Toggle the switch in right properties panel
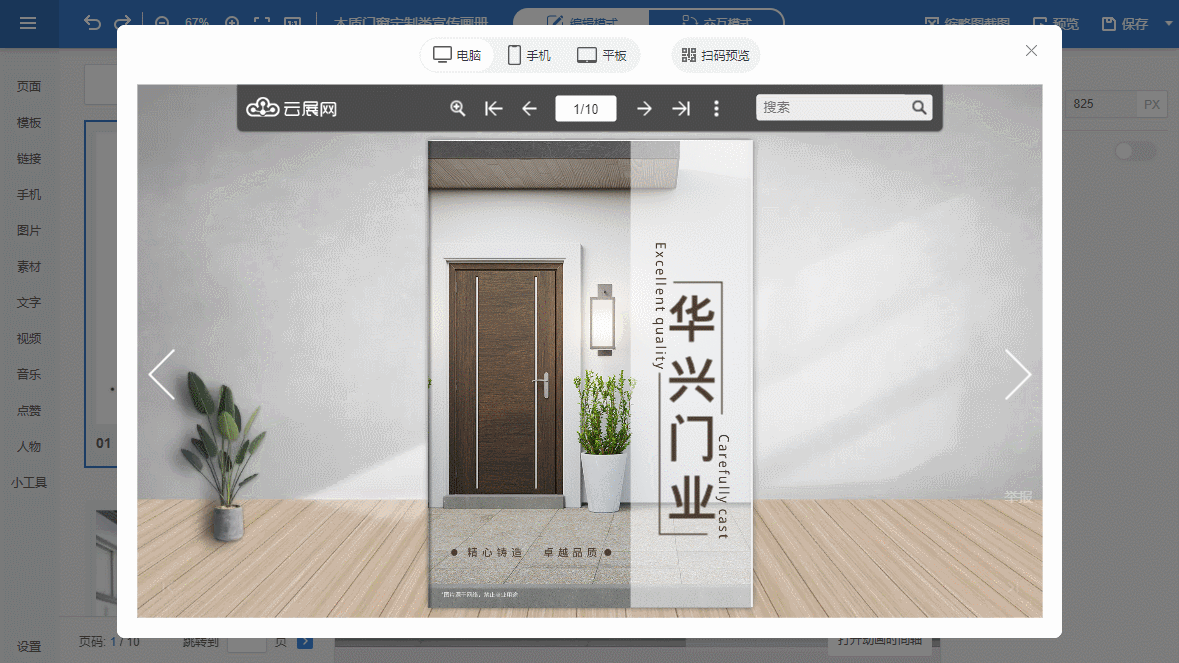1179x663 pixels. coord(1135,151)
